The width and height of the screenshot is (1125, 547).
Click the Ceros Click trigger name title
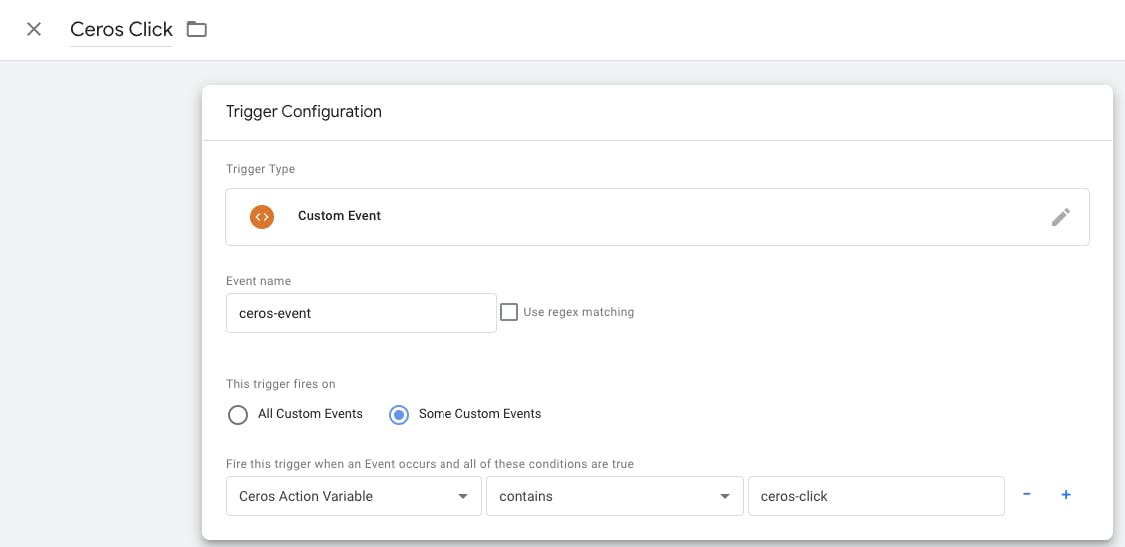click(121, 29)
